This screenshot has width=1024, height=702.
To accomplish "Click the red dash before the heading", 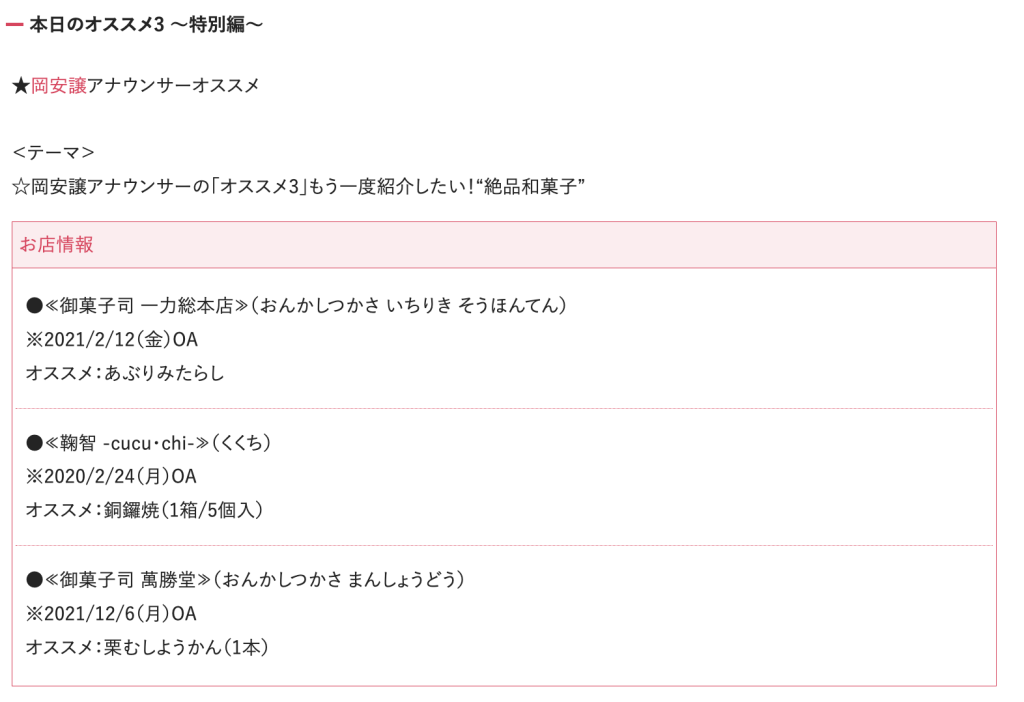I will point(14,24).
